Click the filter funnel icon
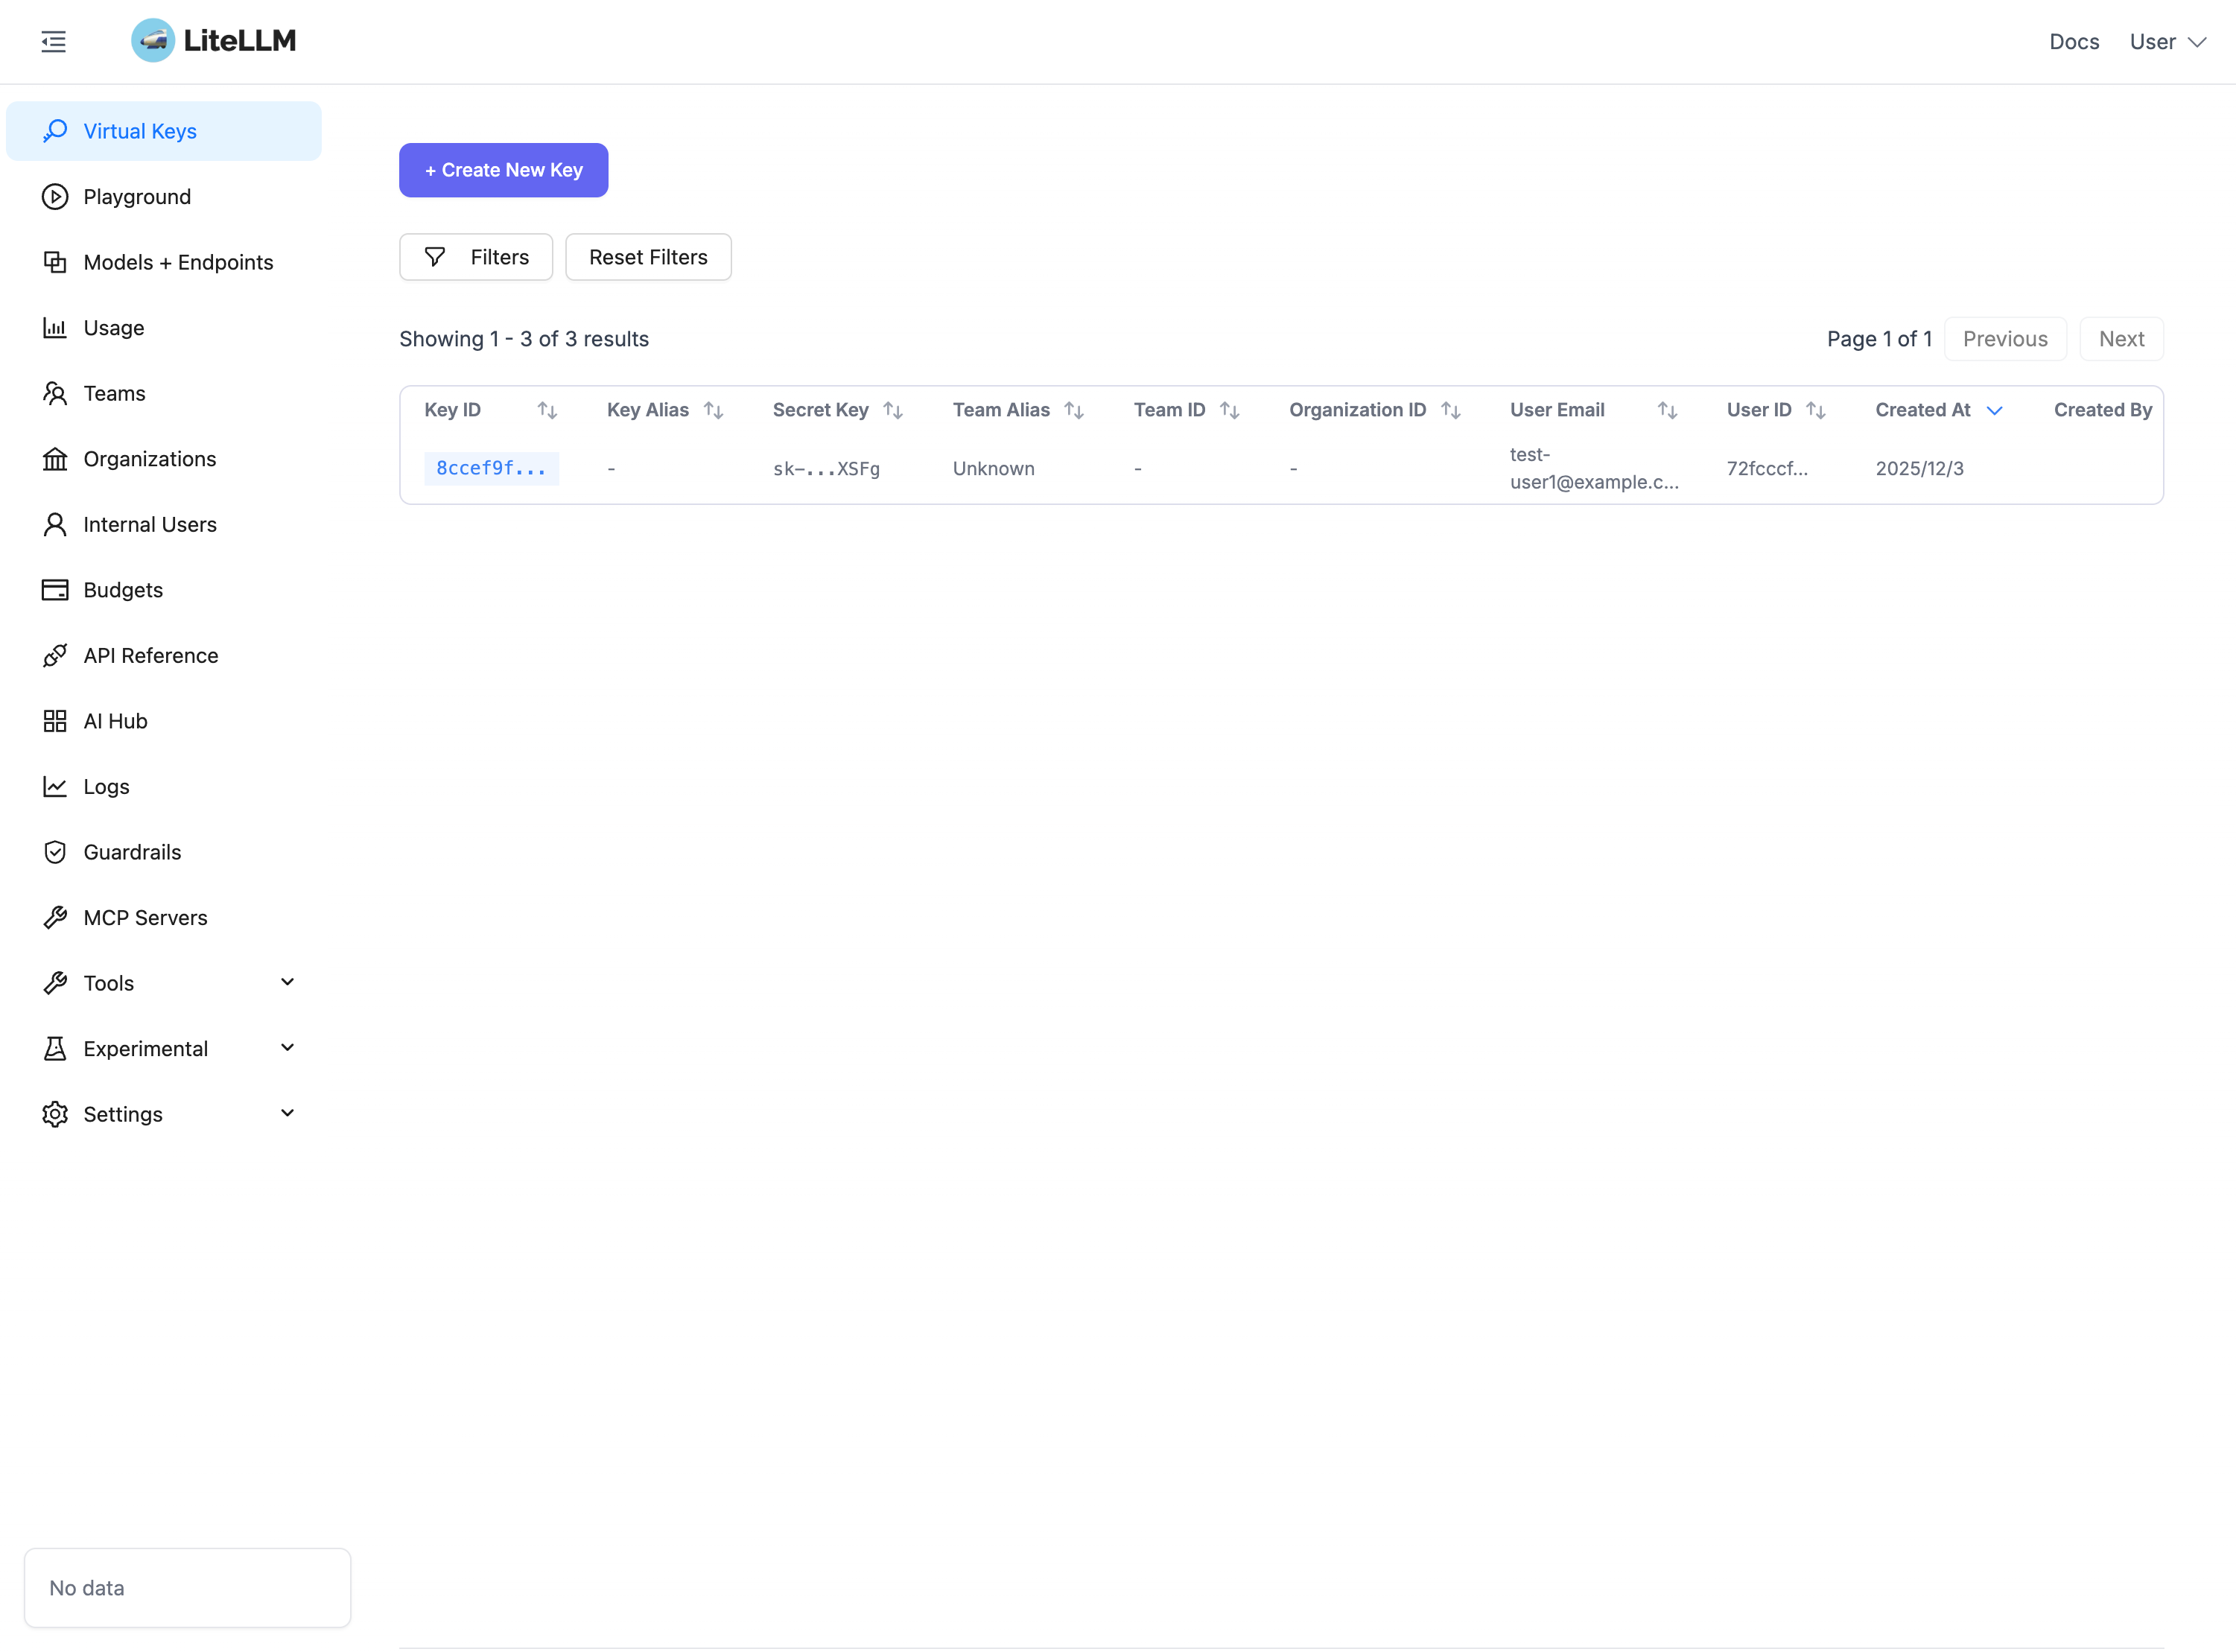2236x1652 pixels. [435, 257]
